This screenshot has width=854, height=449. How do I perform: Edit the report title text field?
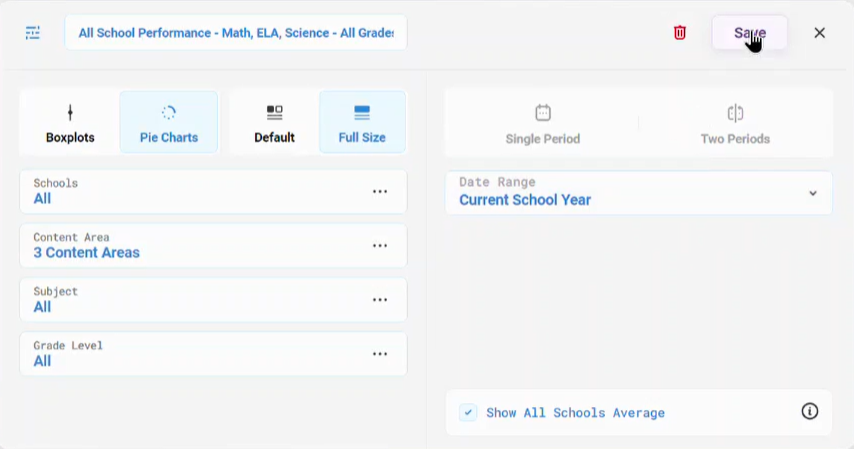click(236, 33)
